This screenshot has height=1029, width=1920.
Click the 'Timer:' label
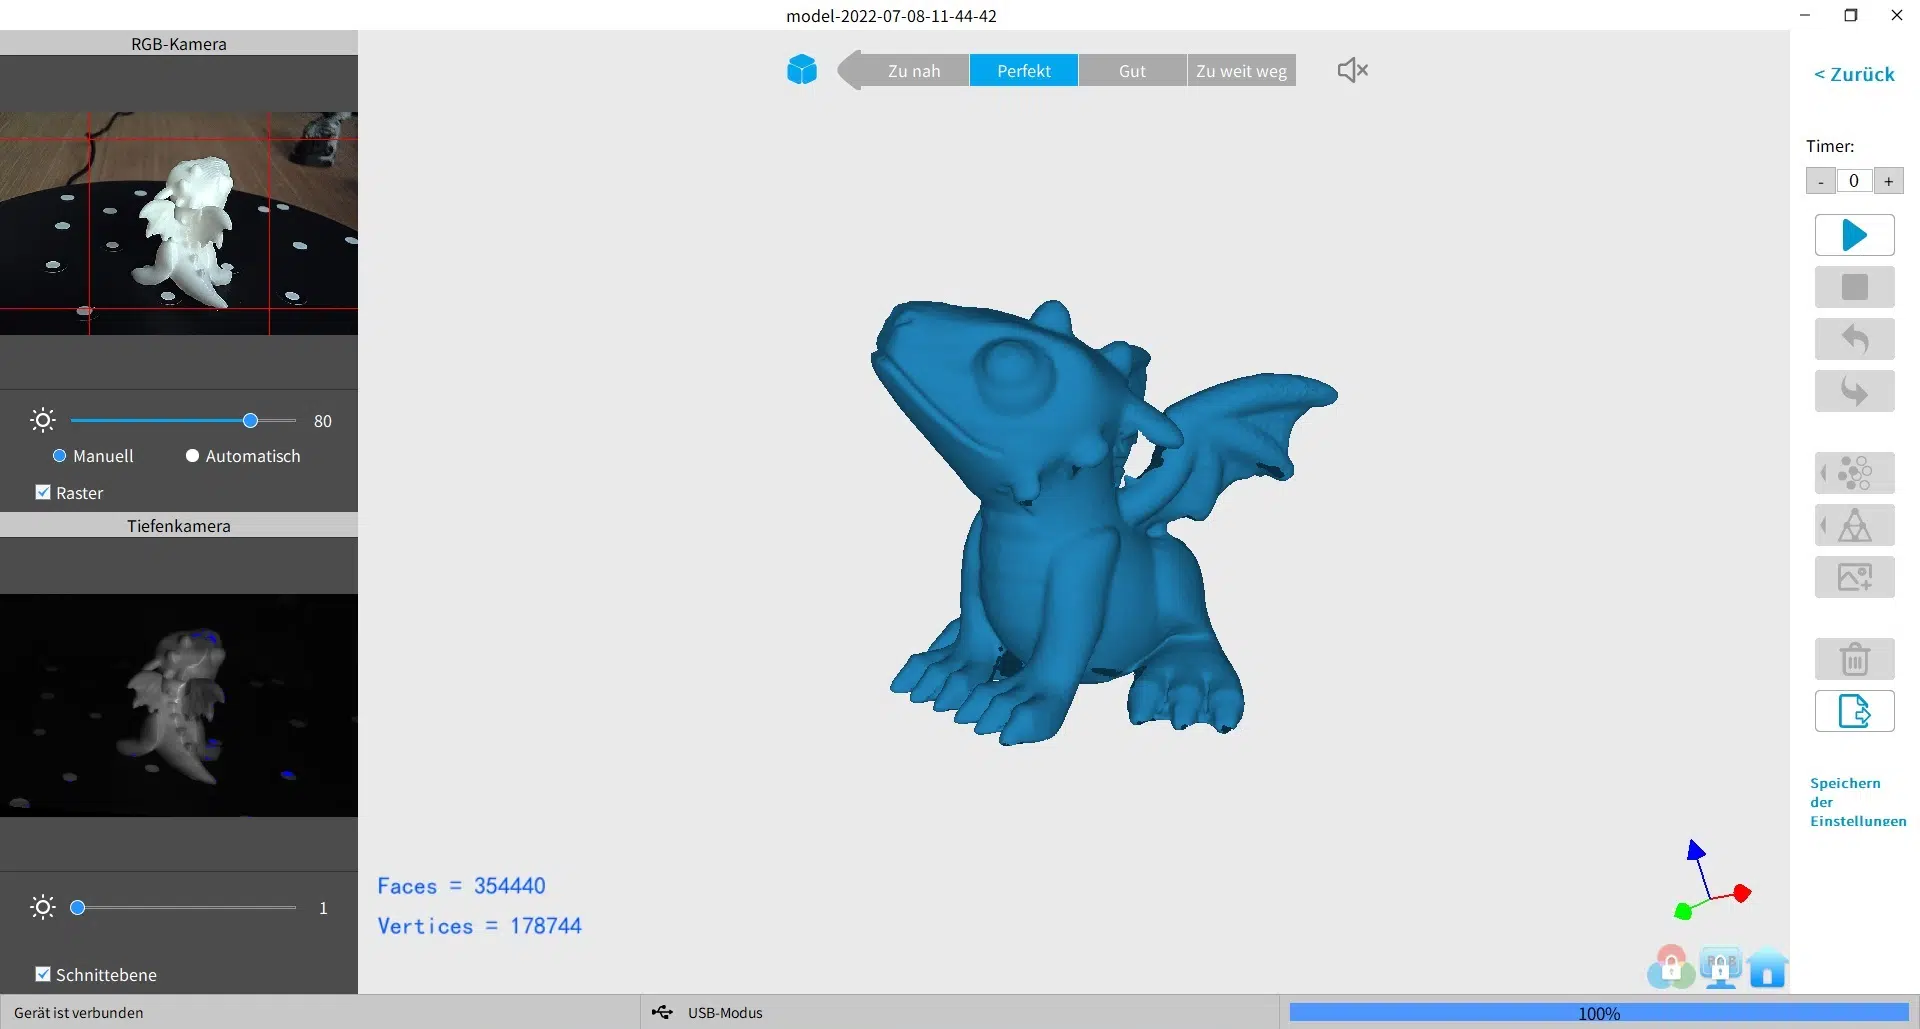(1830, 146)
